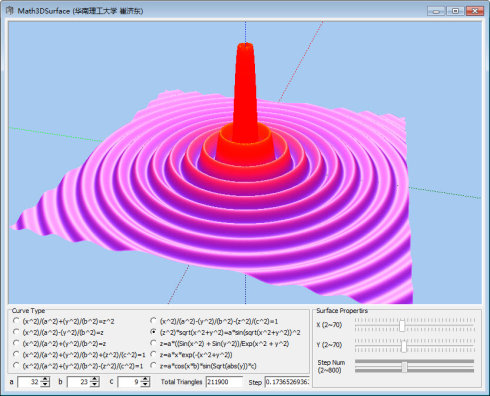The width and height of the screenshot is (490, 396).
Task: Click the X (2~70) slider thumb
Action: coord(402,325)
